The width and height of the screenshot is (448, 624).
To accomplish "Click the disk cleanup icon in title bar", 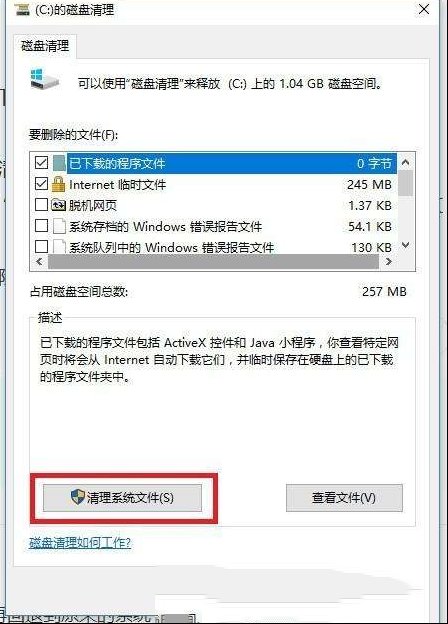I will coord(22,10).
